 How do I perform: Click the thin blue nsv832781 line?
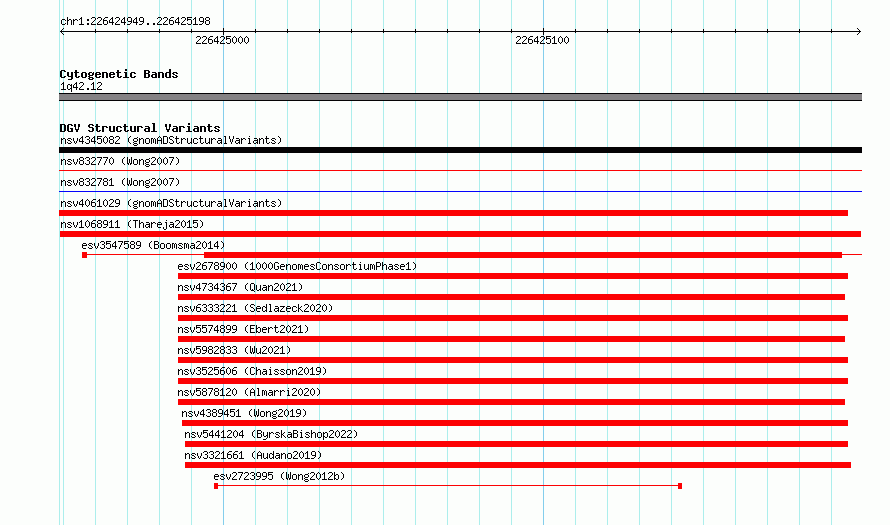click(460, 191)
